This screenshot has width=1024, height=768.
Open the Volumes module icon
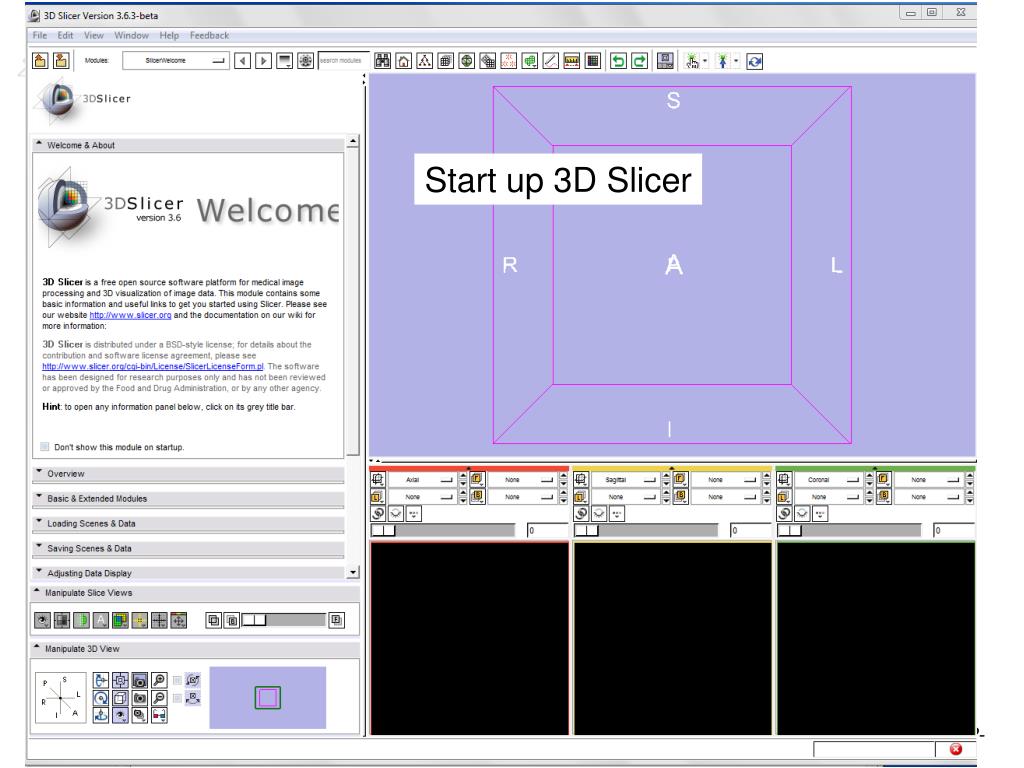[445, 61]
